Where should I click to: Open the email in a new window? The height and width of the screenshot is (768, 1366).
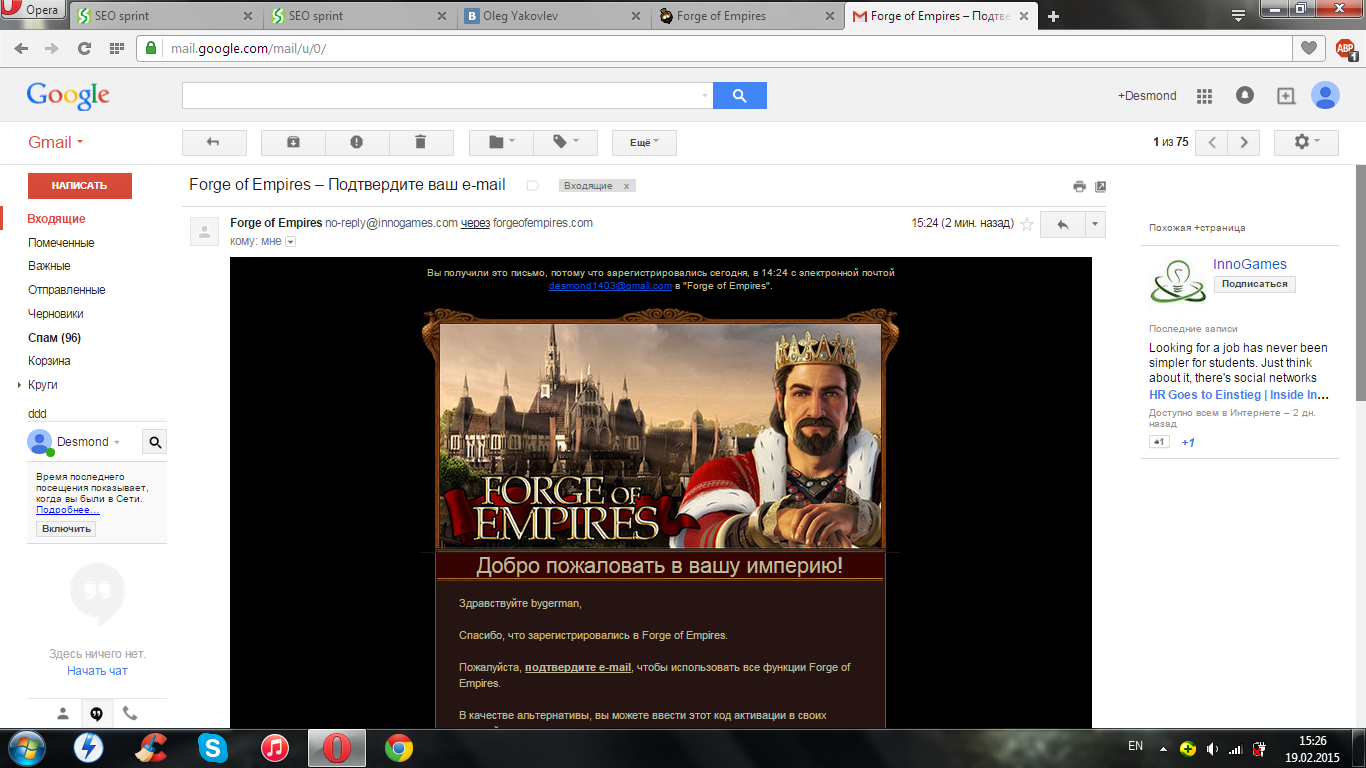click(1101, 186)
